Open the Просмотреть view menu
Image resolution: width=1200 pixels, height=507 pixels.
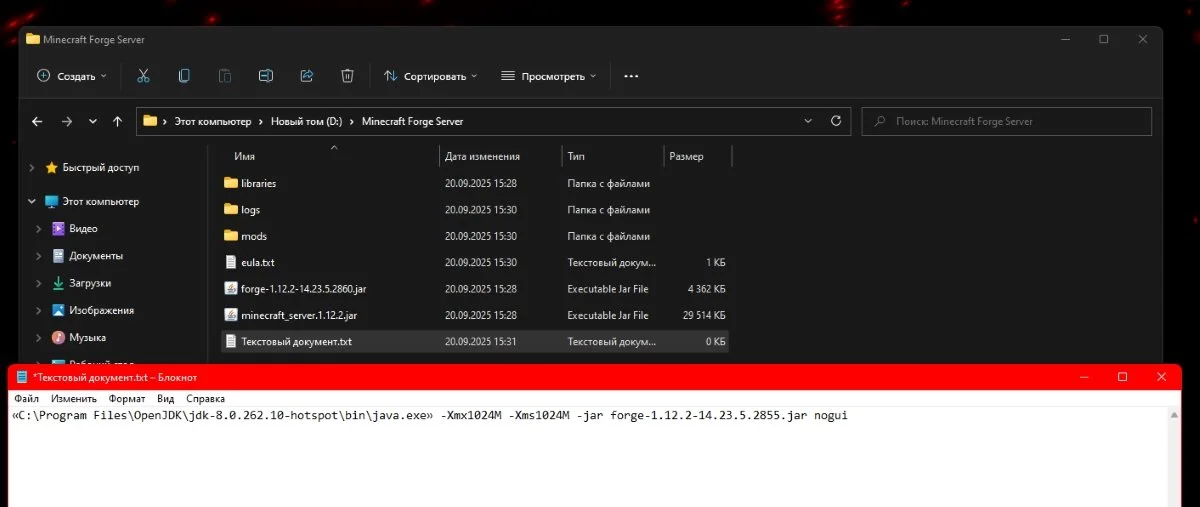click(x=548, y=76)
